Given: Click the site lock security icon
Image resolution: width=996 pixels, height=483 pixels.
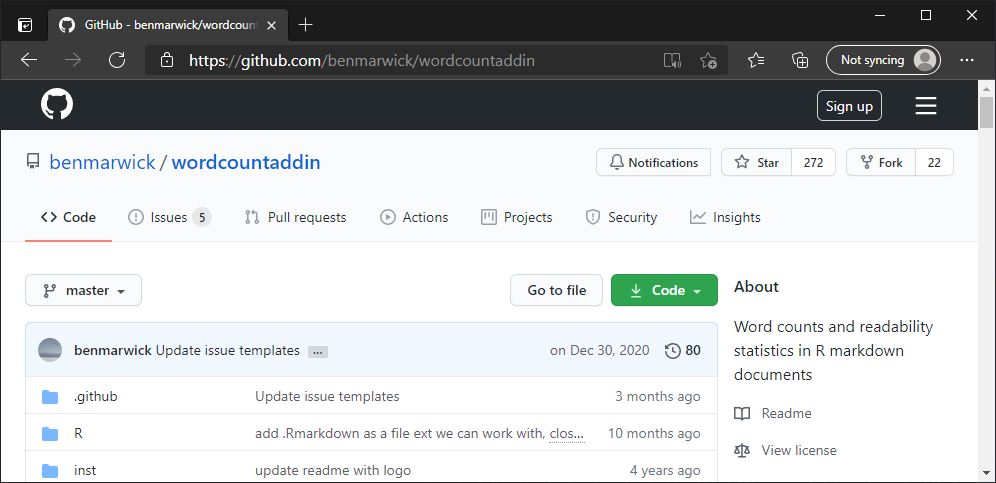Looking at the screenshot, I should coord(167,60).
